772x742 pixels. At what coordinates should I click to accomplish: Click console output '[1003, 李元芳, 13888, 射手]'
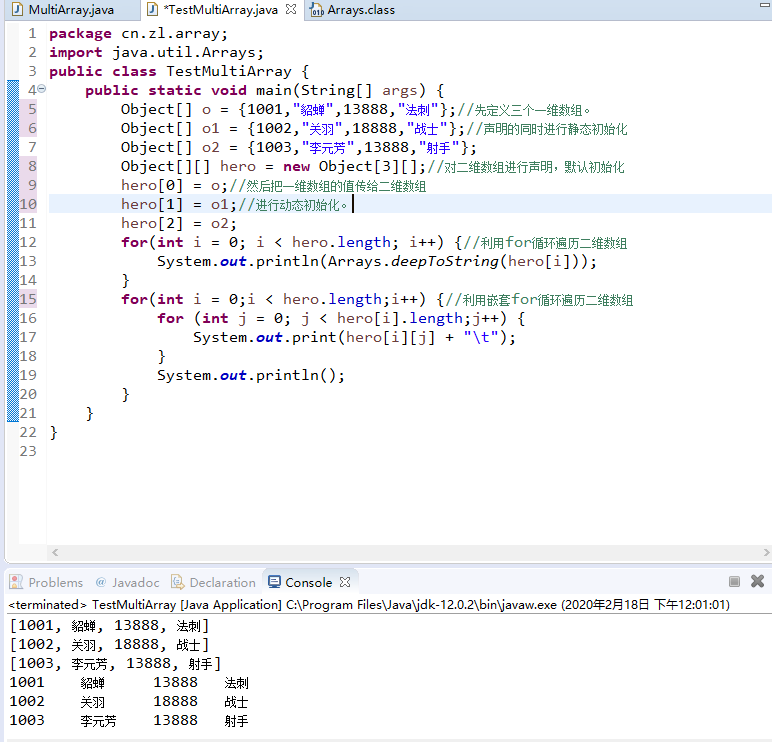[115, 664]
